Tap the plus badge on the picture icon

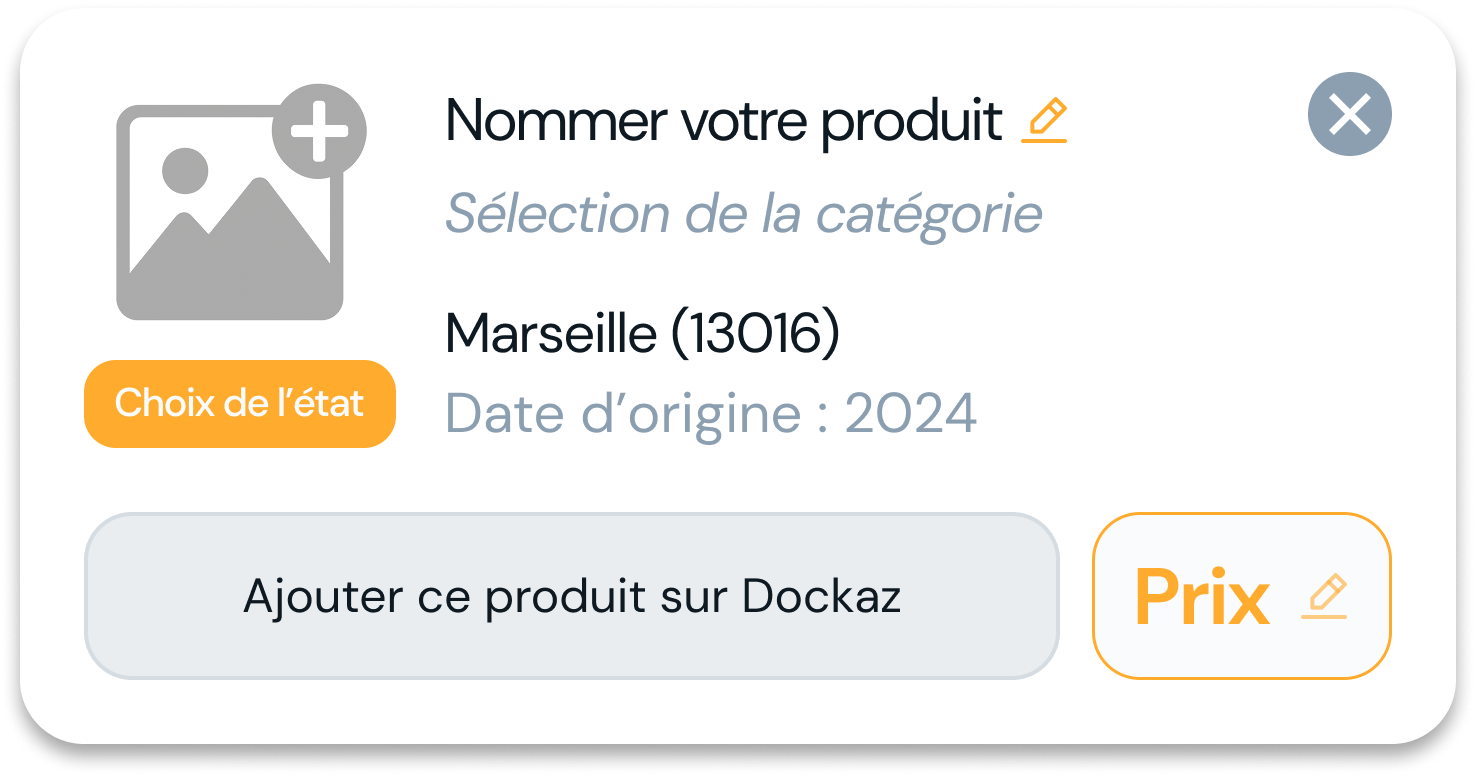point(319,131)
